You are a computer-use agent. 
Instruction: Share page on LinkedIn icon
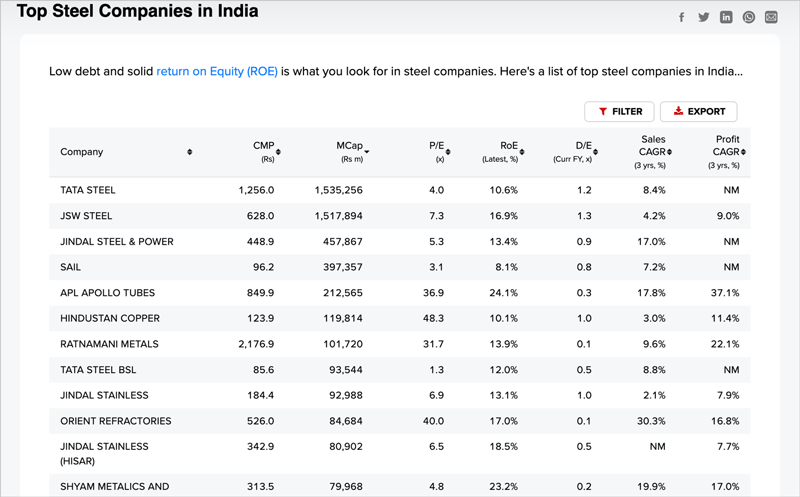tap(726, 17)
